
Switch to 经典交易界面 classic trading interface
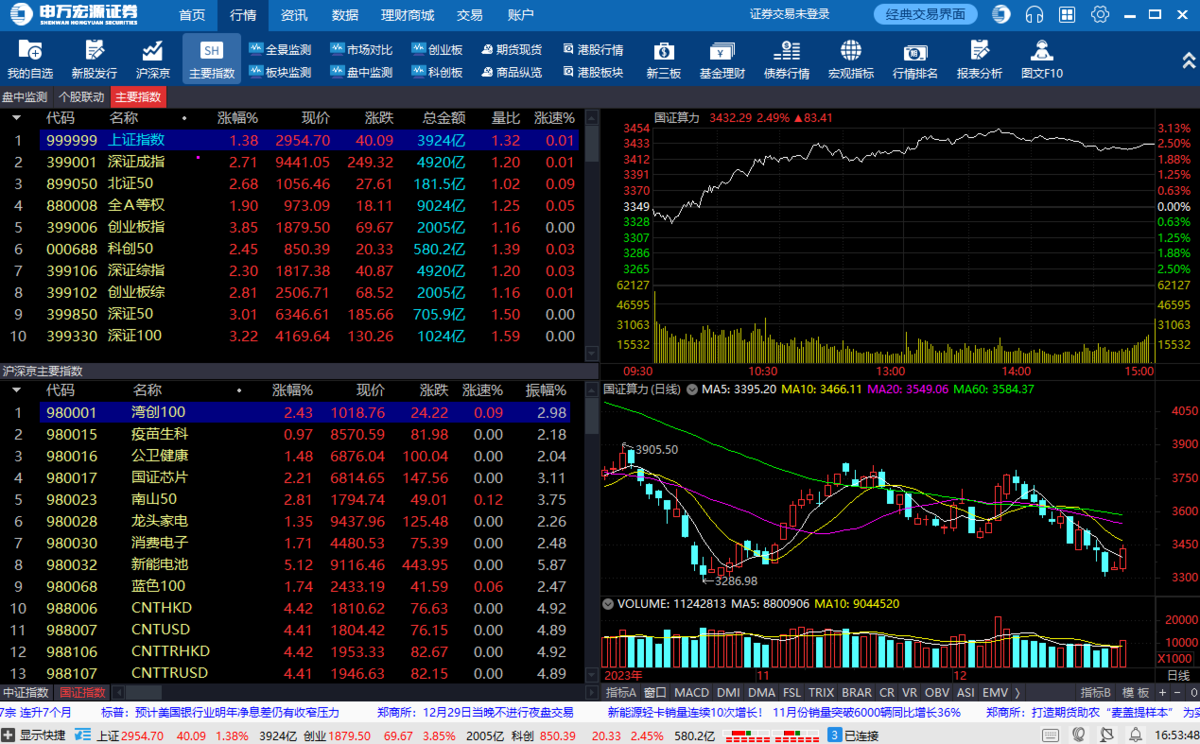tap(926, 14)
